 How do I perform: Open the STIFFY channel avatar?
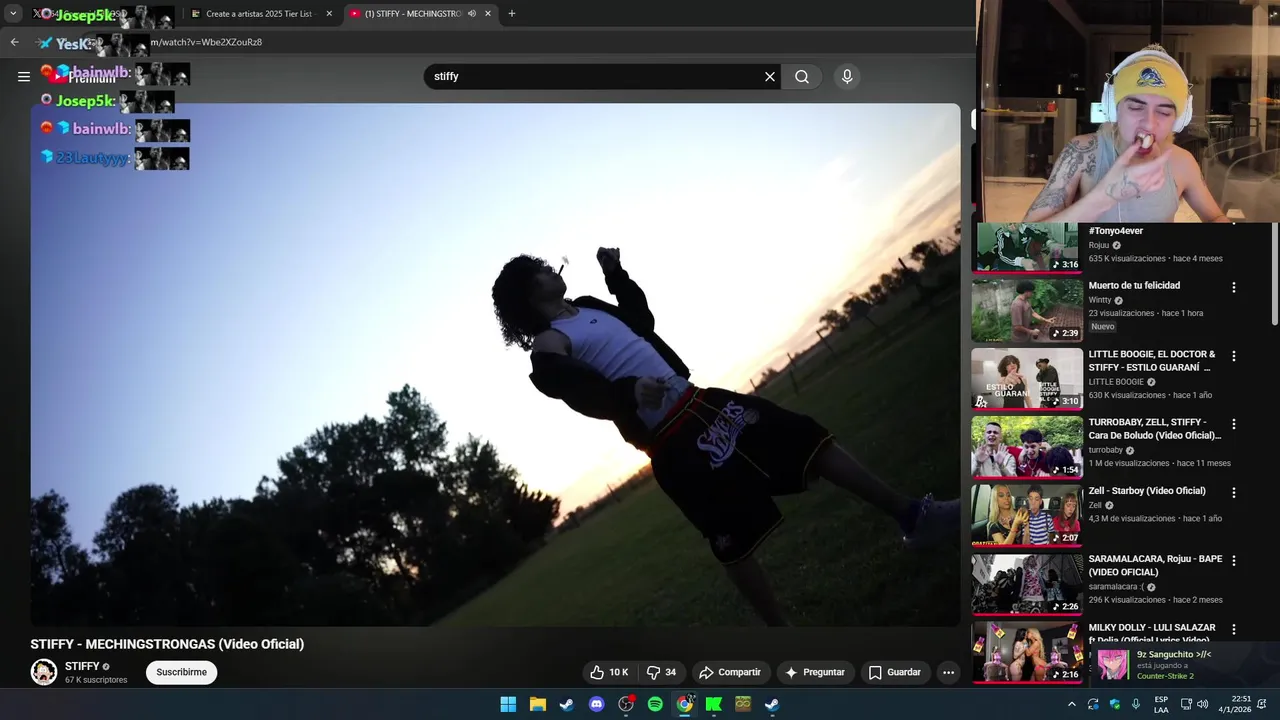tap(43, 672)
